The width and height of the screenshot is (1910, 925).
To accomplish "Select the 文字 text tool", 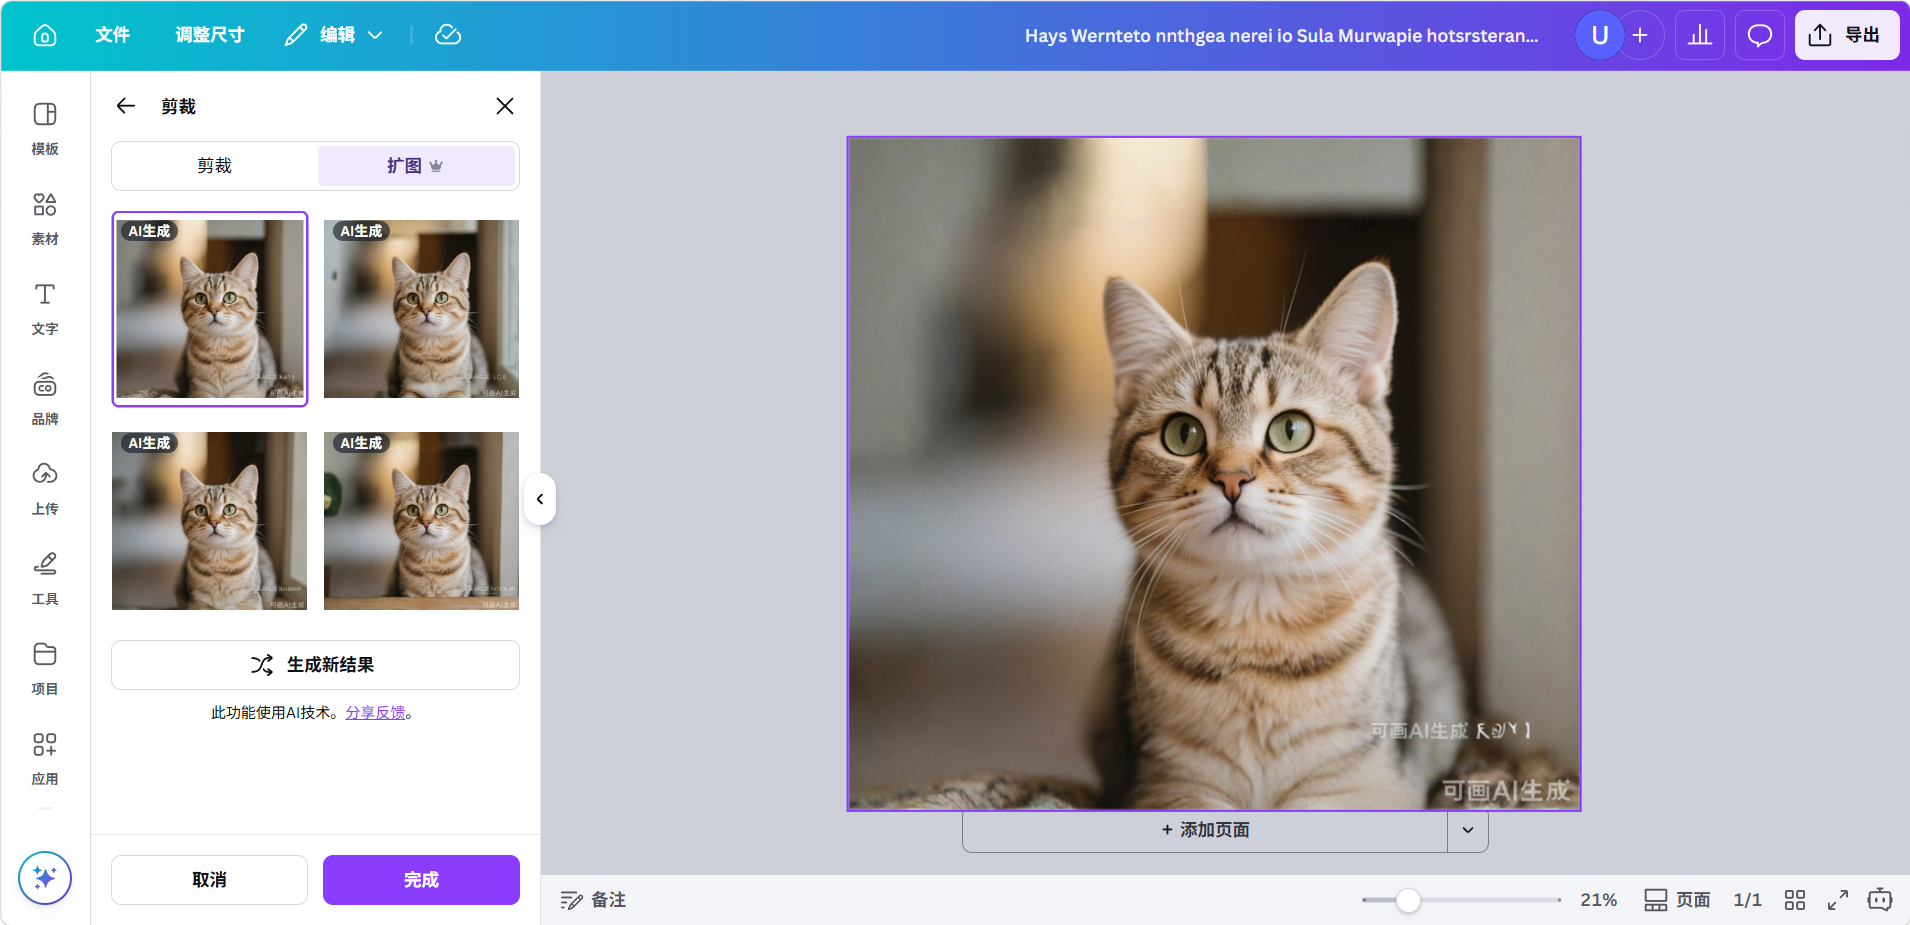I will point(45,308).
